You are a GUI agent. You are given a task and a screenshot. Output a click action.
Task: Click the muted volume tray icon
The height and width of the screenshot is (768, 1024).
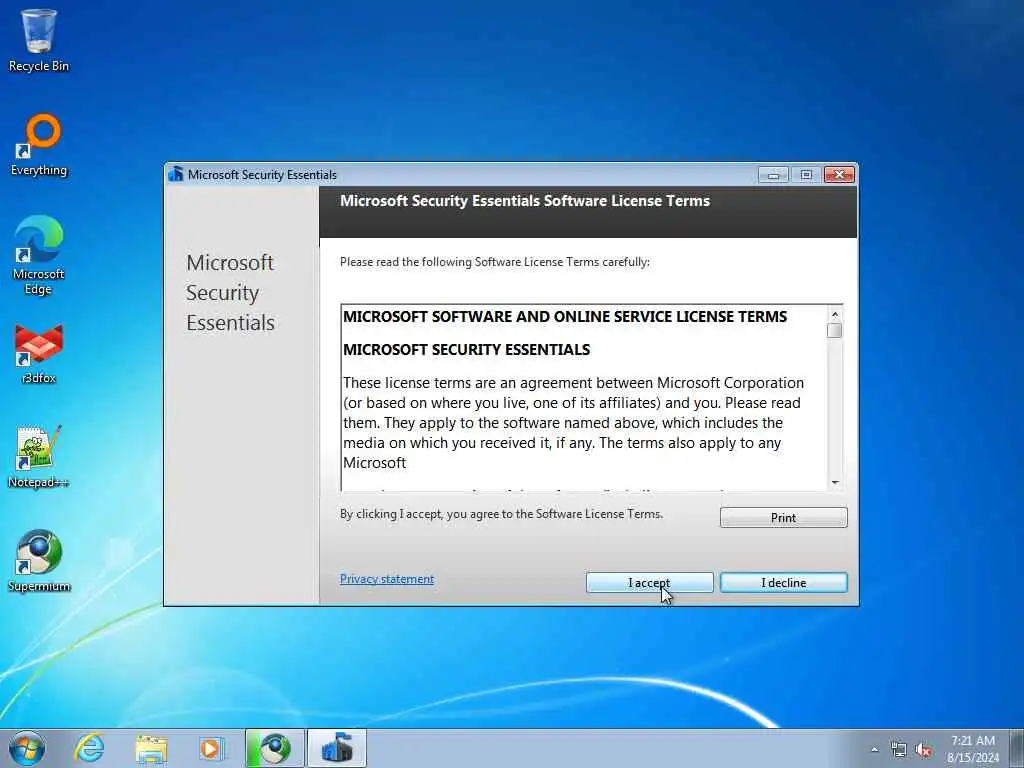(923, 750)
